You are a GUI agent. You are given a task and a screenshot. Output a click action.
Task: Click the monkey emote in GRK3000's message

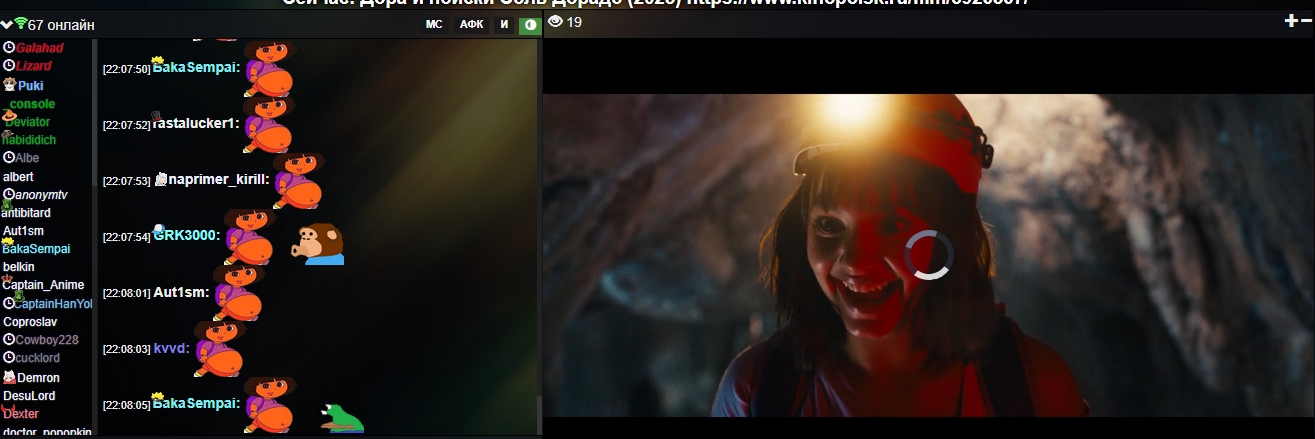tap(318, 244)
